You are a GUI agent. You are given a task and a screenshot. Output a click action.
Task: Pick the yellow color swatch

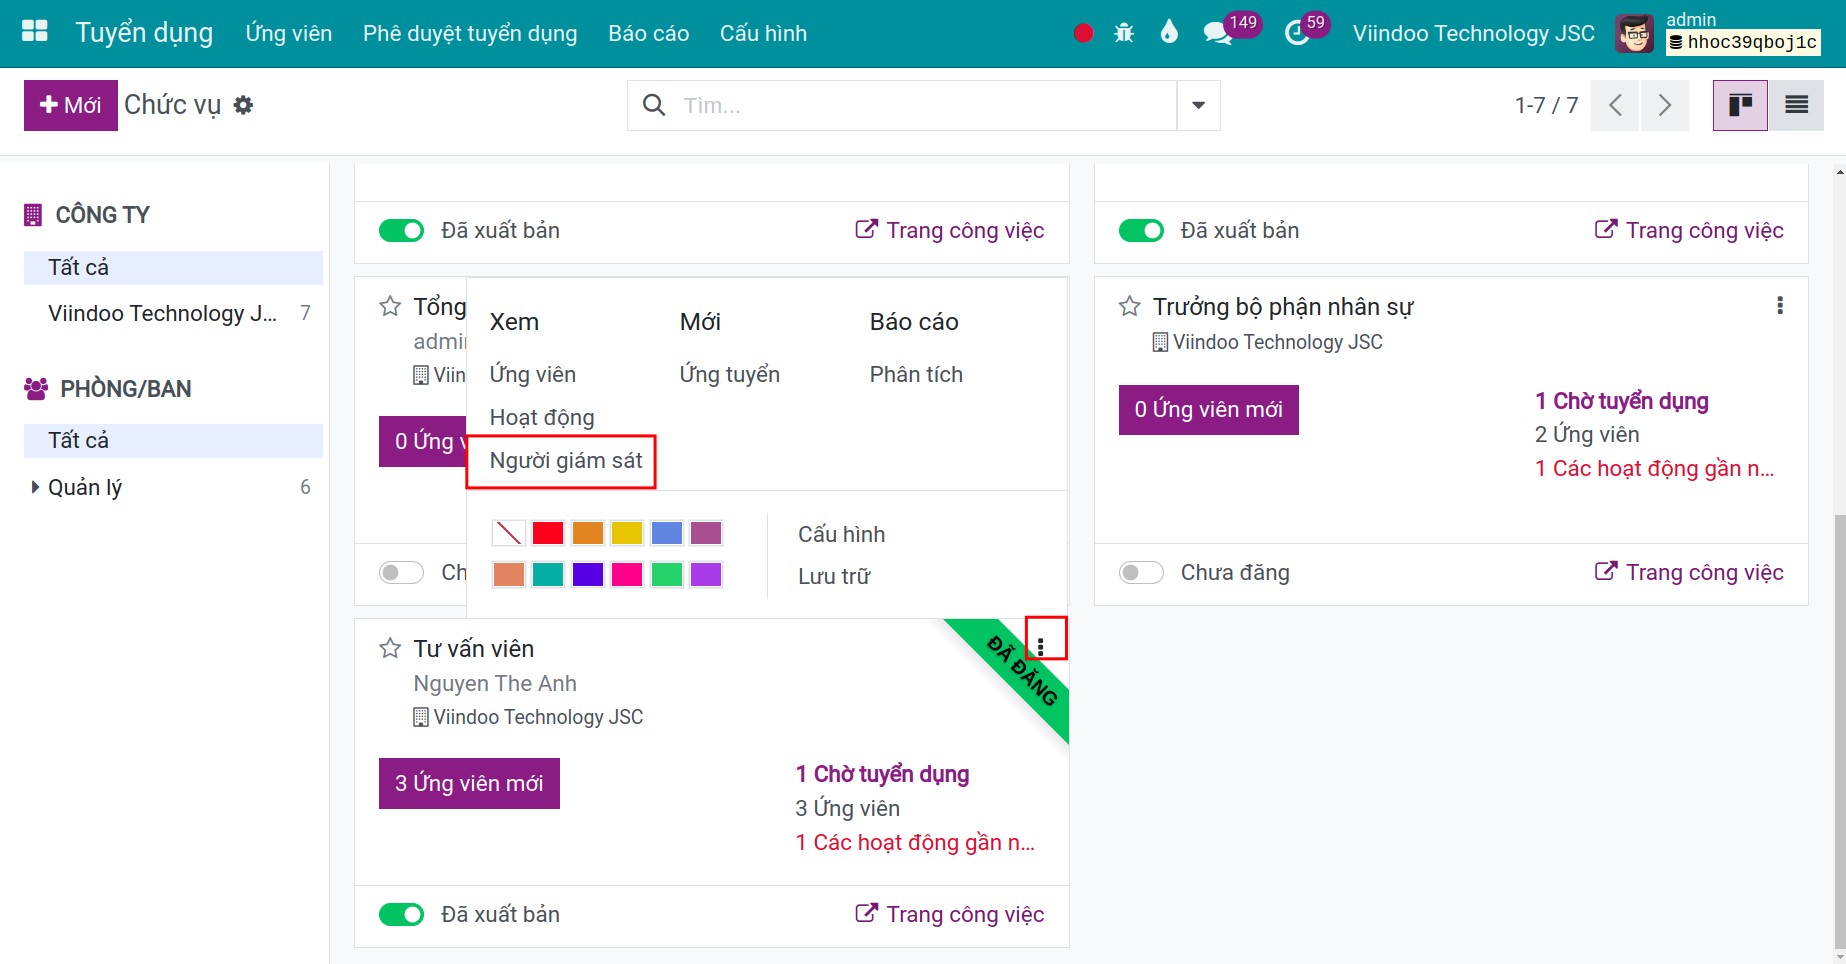pyautogui.click(x=627, y=533)
